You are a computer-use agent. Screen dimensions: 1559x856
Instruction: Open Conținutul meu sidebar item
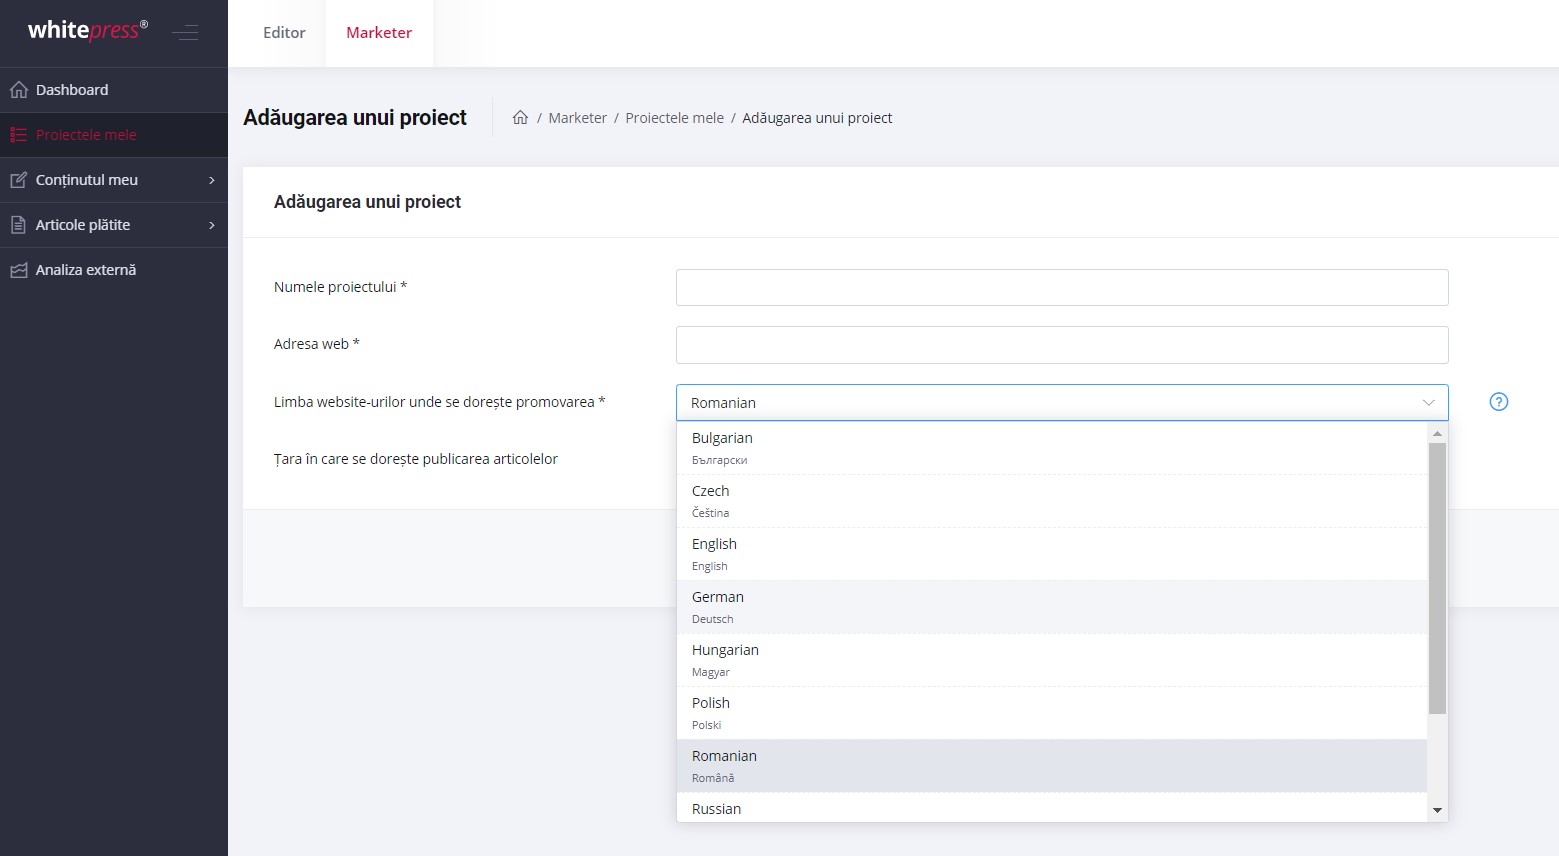pyautogui.click(x=114, y=180)
